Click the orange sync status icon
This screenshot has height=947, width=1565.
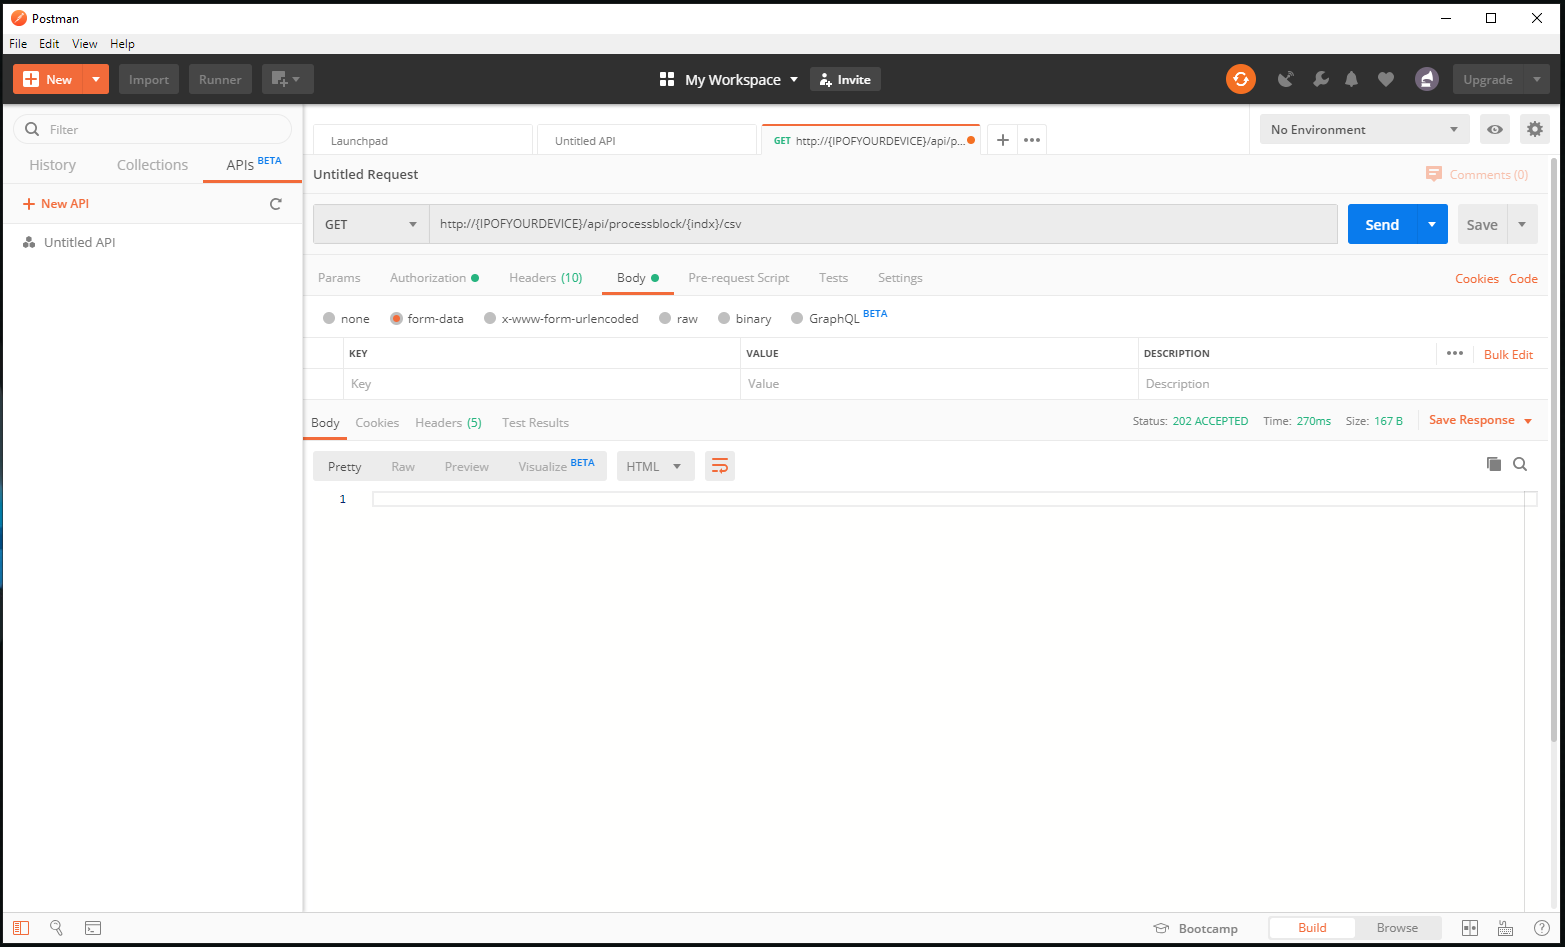pos(1241,79)
